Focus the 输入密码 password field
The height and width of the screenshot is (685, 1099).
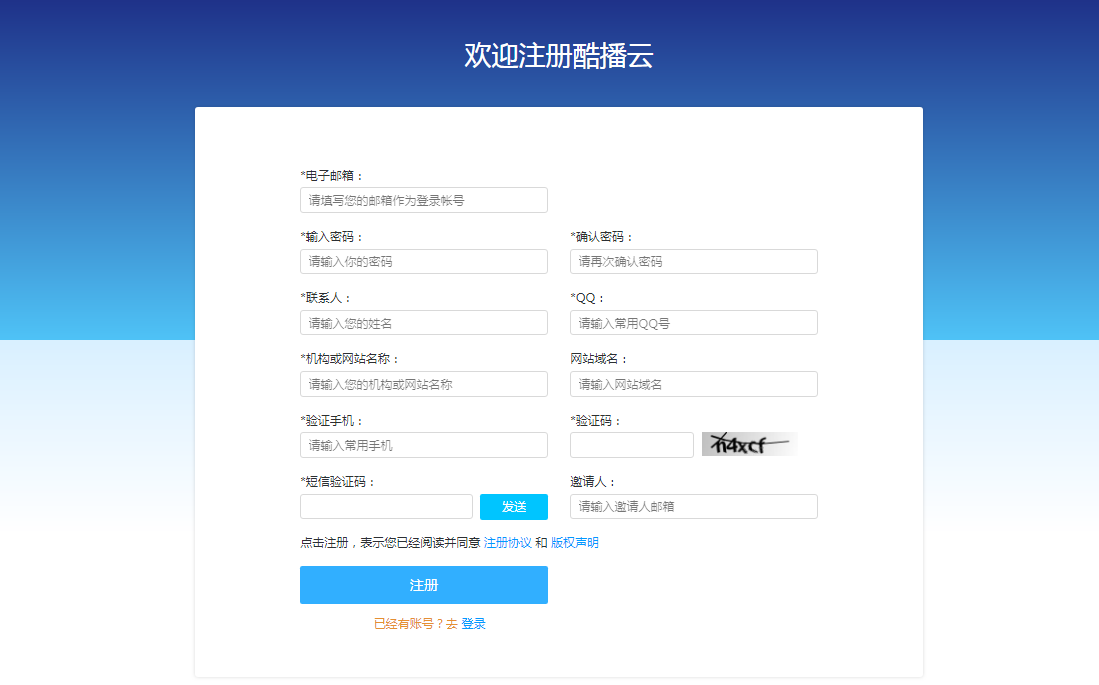click(423, 262)
